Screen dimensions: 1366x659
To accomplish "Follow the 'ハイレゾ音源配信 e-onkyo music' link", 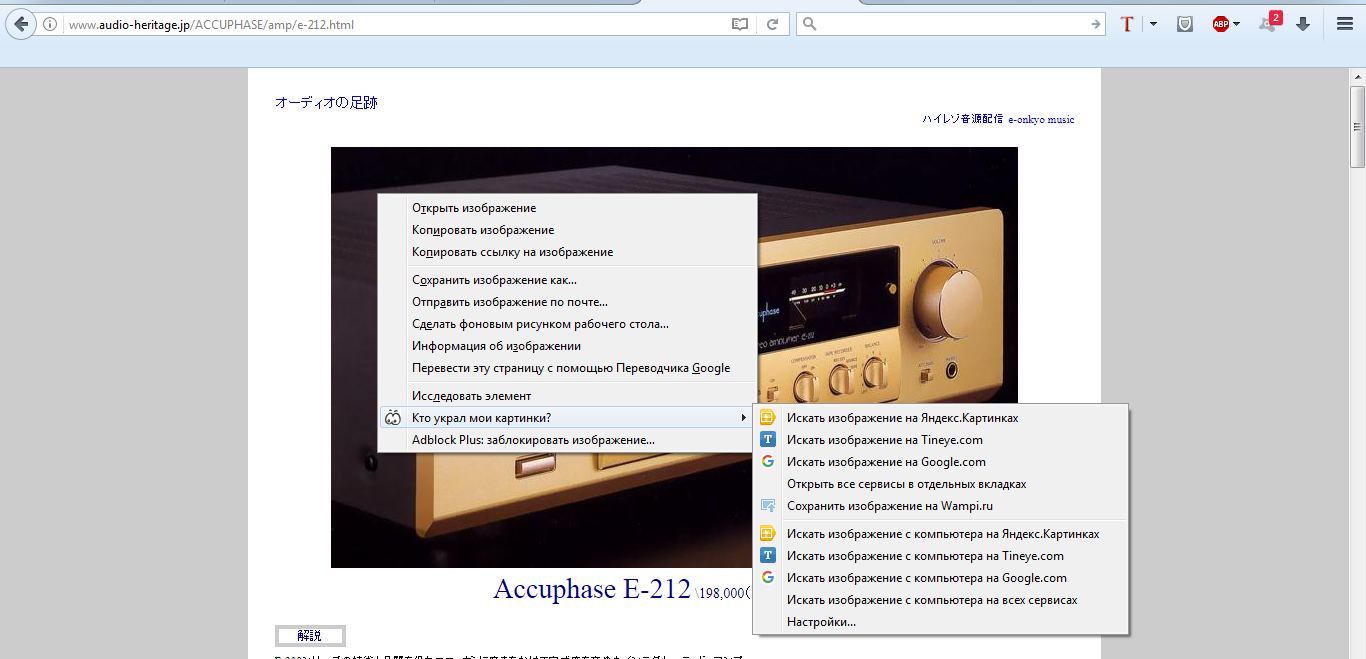I will coord(998,119).
